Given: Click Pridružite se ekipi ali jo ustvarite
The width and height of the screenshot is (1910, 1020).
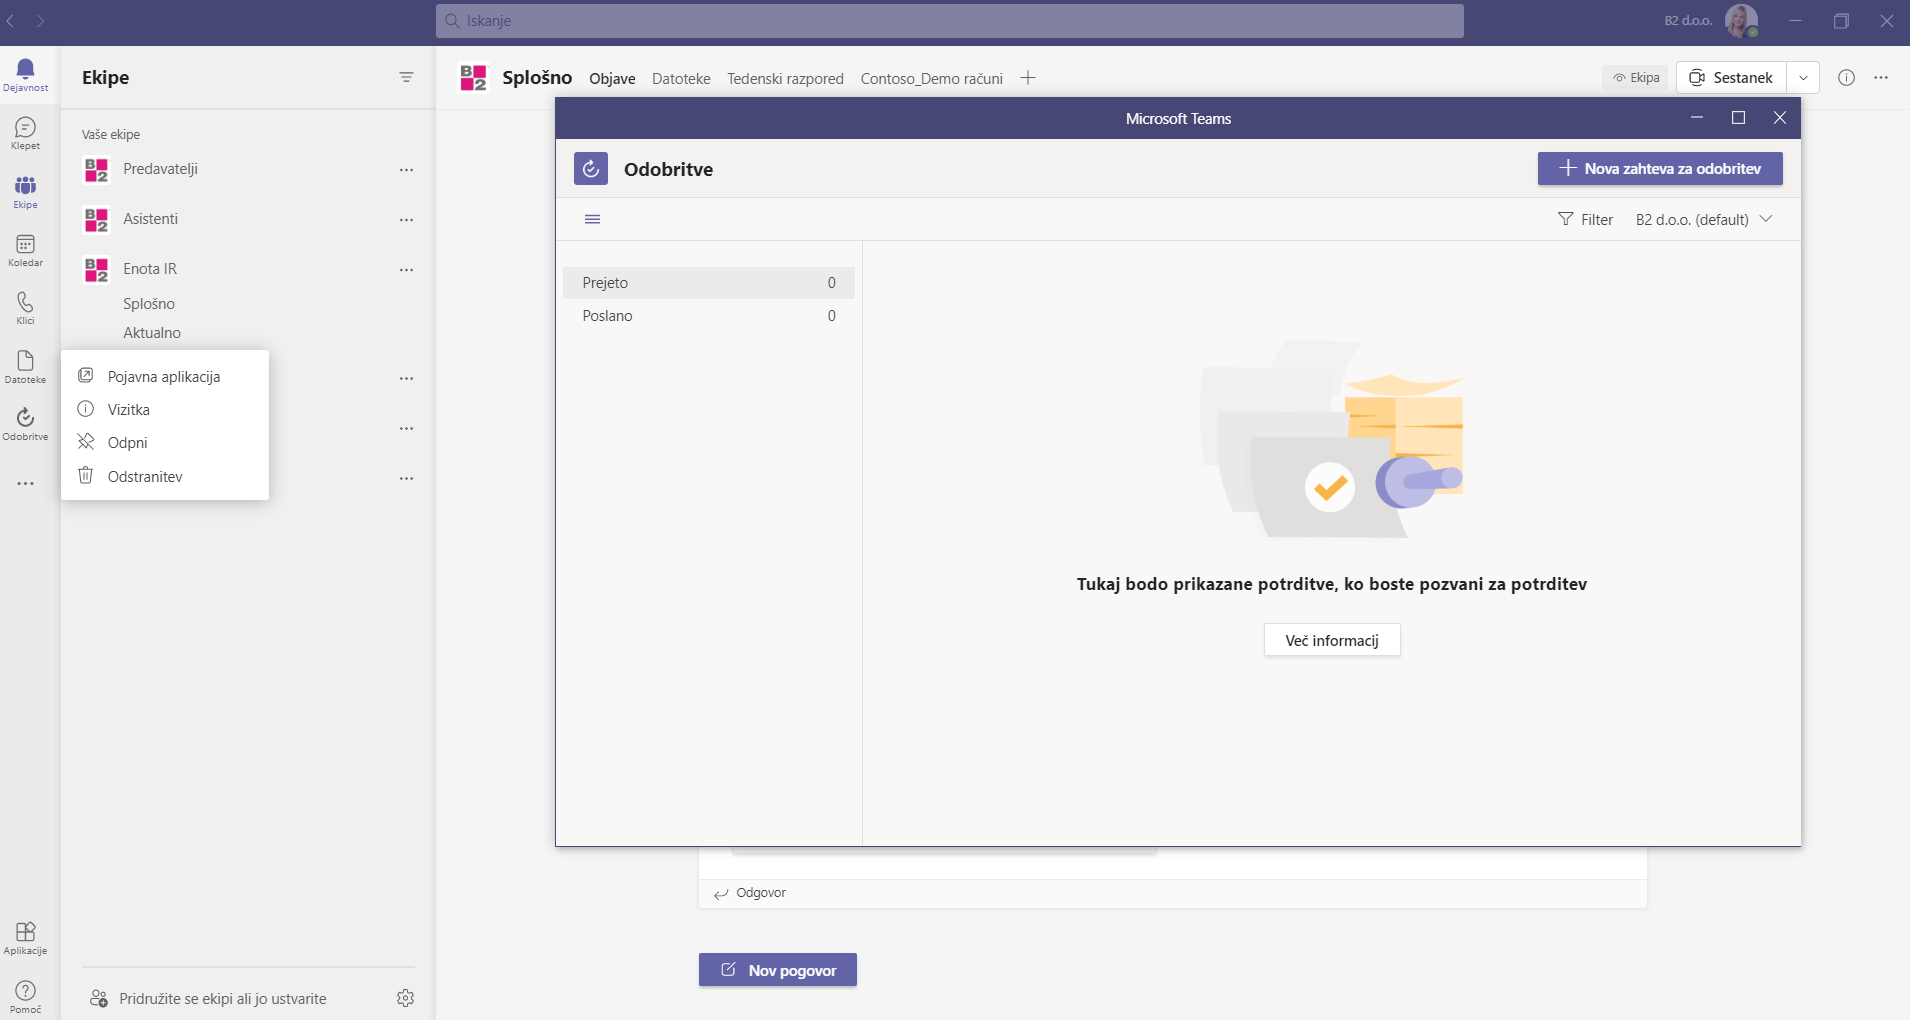Looking at the screenshot, I should [x=208, y=998].
